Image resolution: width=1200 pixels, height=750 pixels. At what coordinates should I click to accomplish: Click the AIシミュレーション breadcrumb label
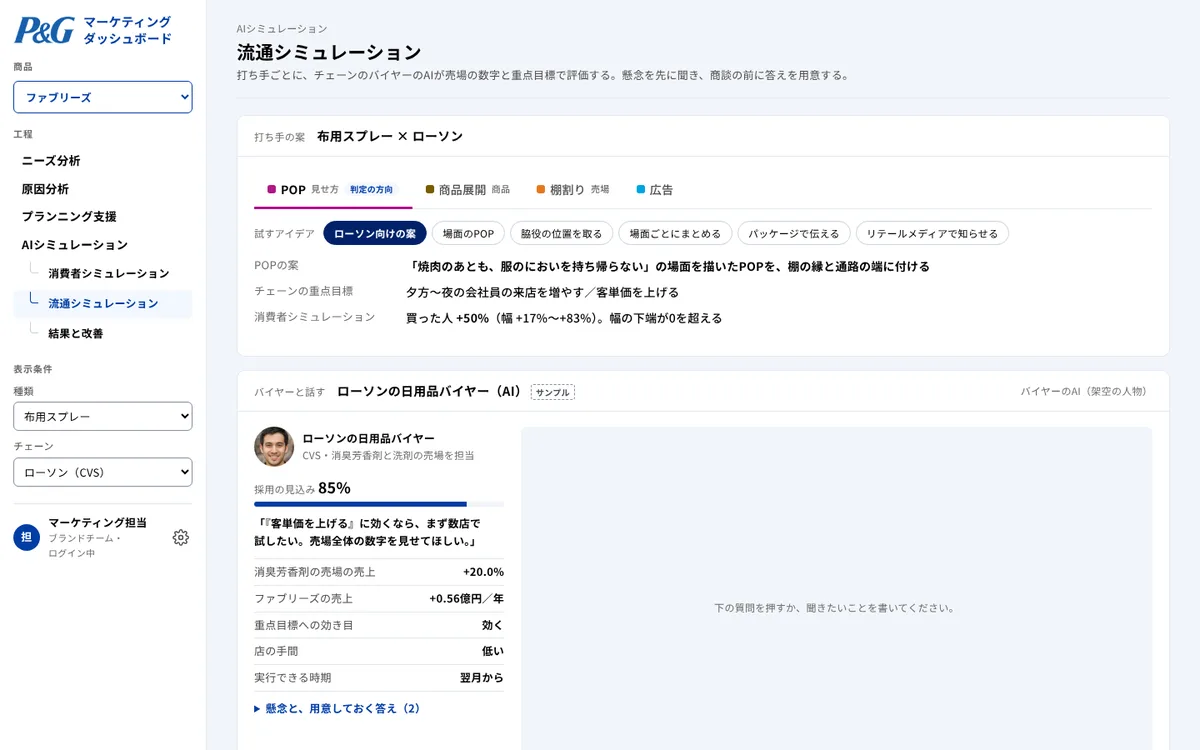282,29
